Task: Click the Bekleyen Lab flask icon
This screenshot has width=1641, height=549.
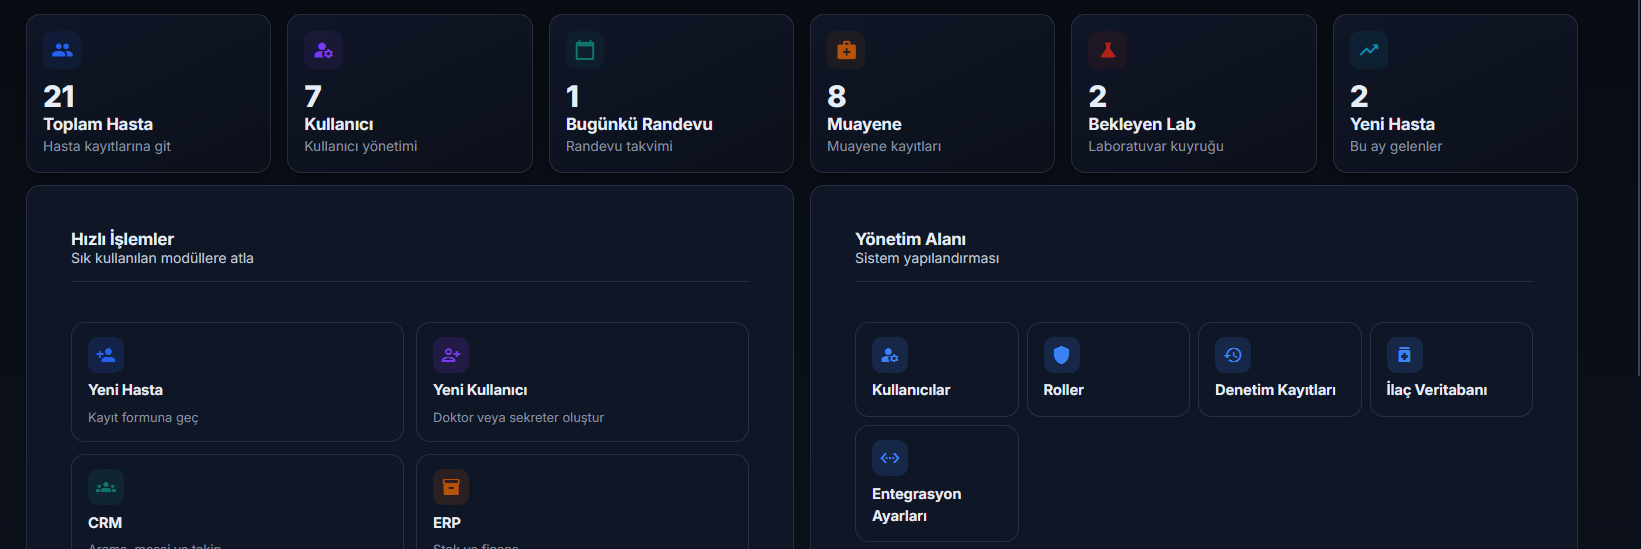Action: (x=1107, y=50)
